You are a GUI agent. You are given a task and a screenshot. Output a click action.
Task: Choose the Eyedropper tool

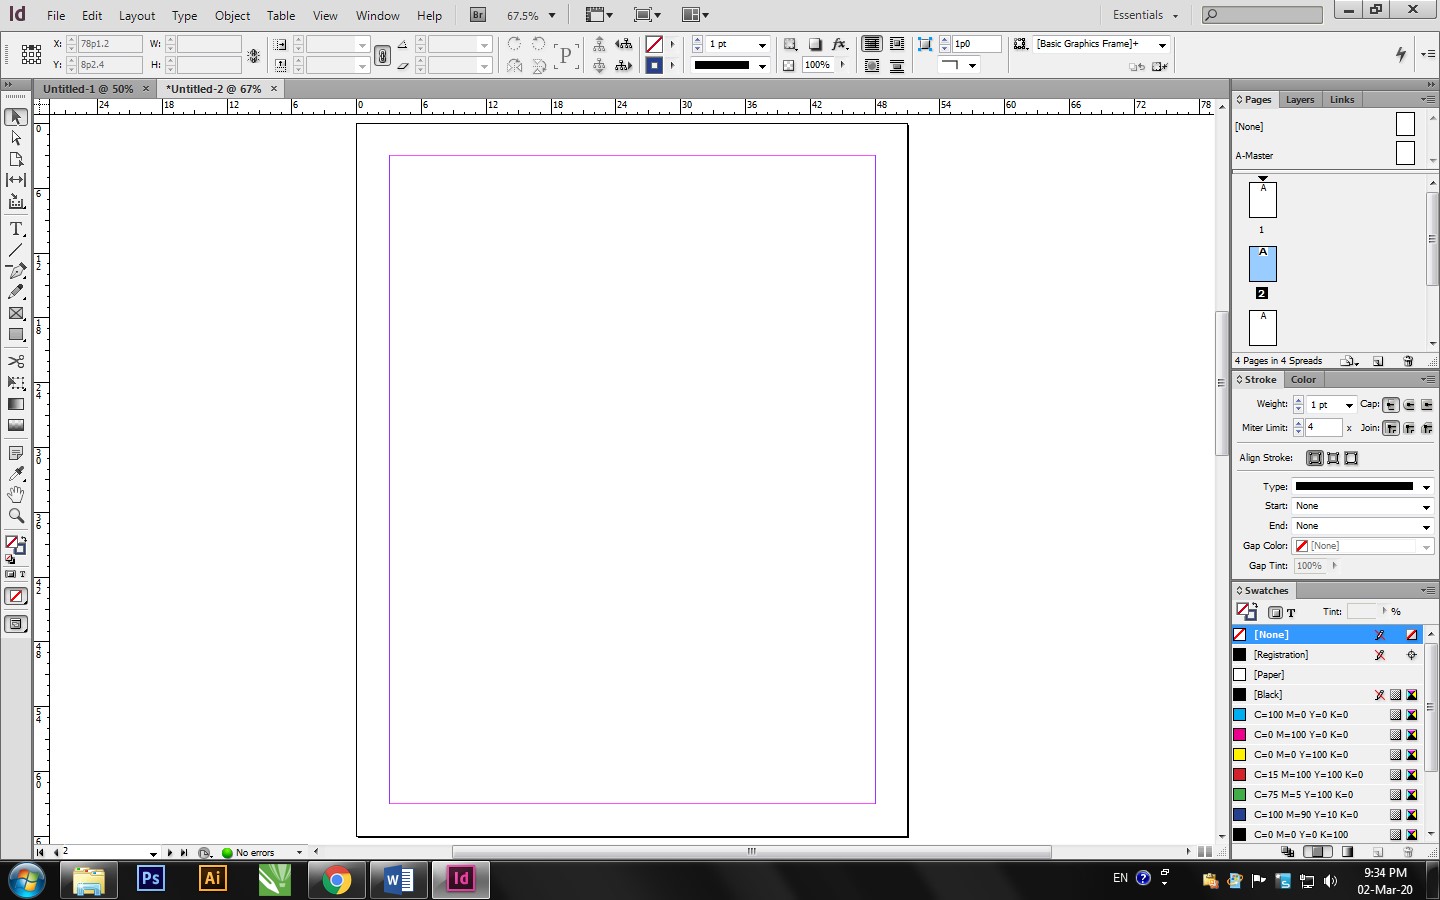(16, 473)
